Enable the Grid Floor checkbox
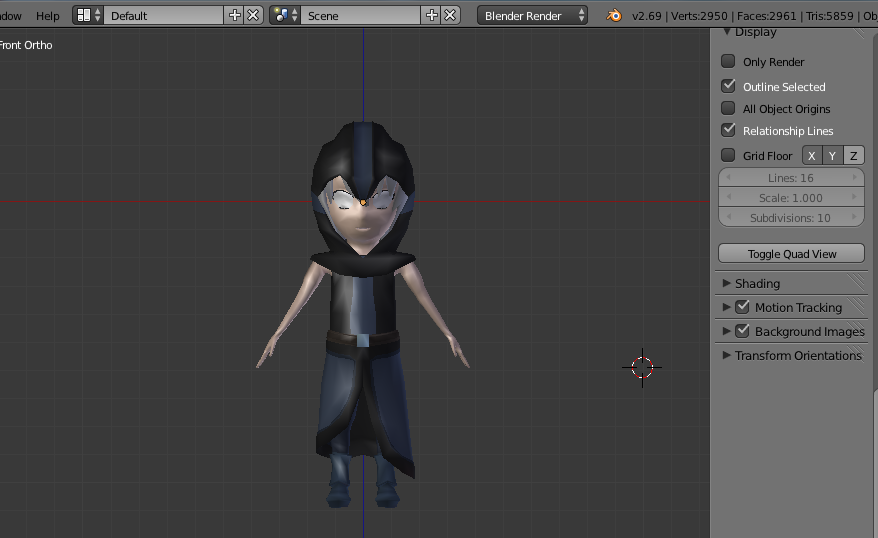Viewport: 878px width, 538px height. tap(728, 155)
